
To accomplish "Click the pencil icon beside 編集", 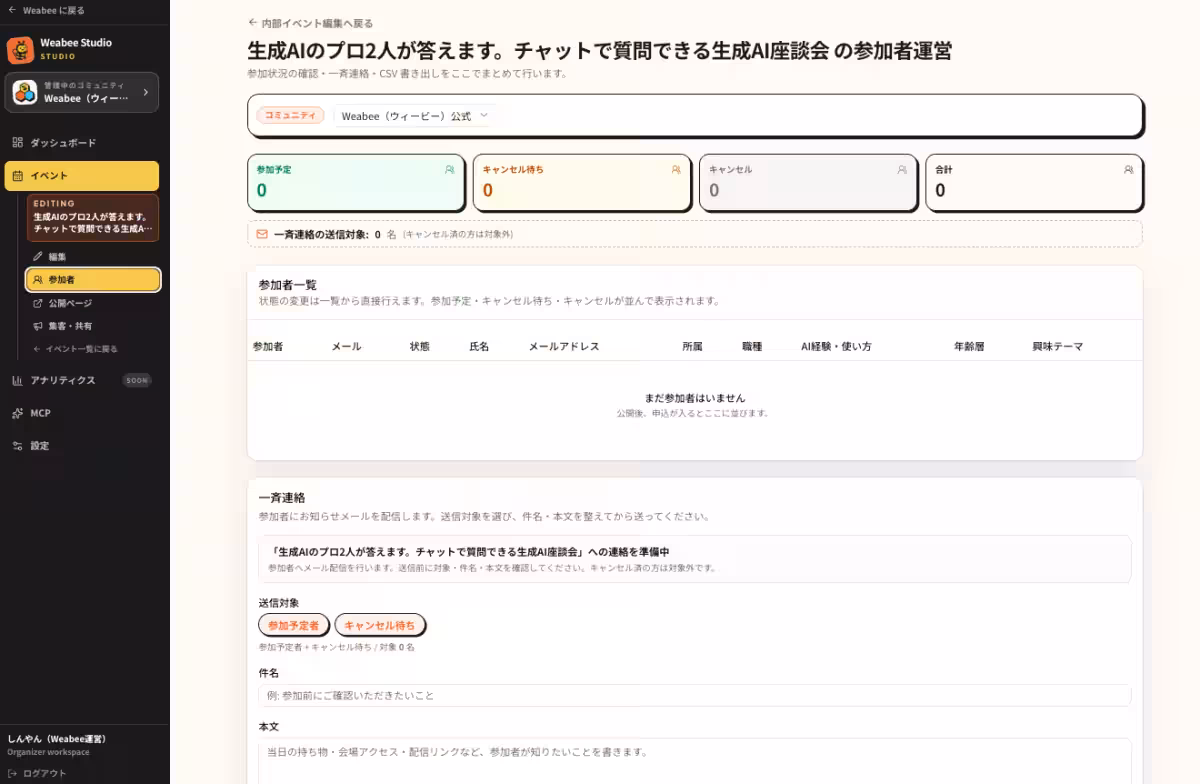I will [x=38, y=257].
